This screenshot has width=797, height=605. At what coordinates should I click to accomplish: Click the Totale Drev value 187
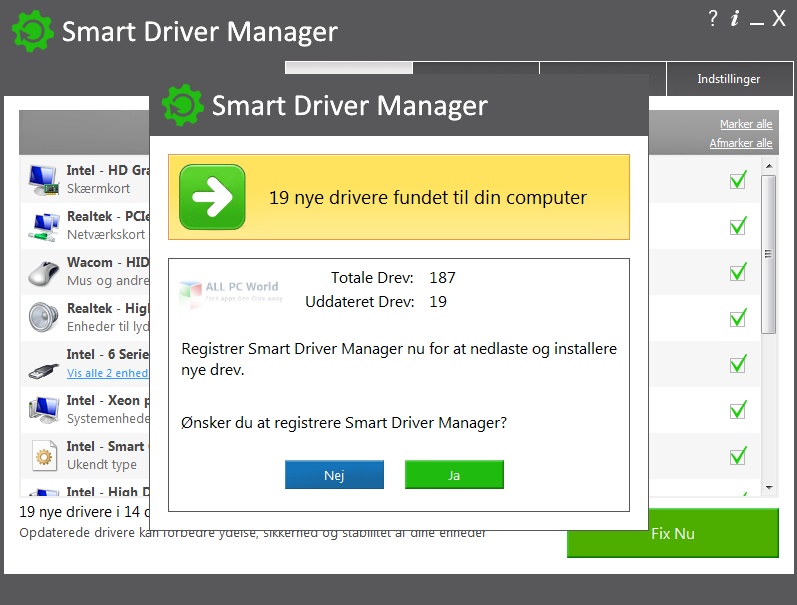(x=443, y=278)
